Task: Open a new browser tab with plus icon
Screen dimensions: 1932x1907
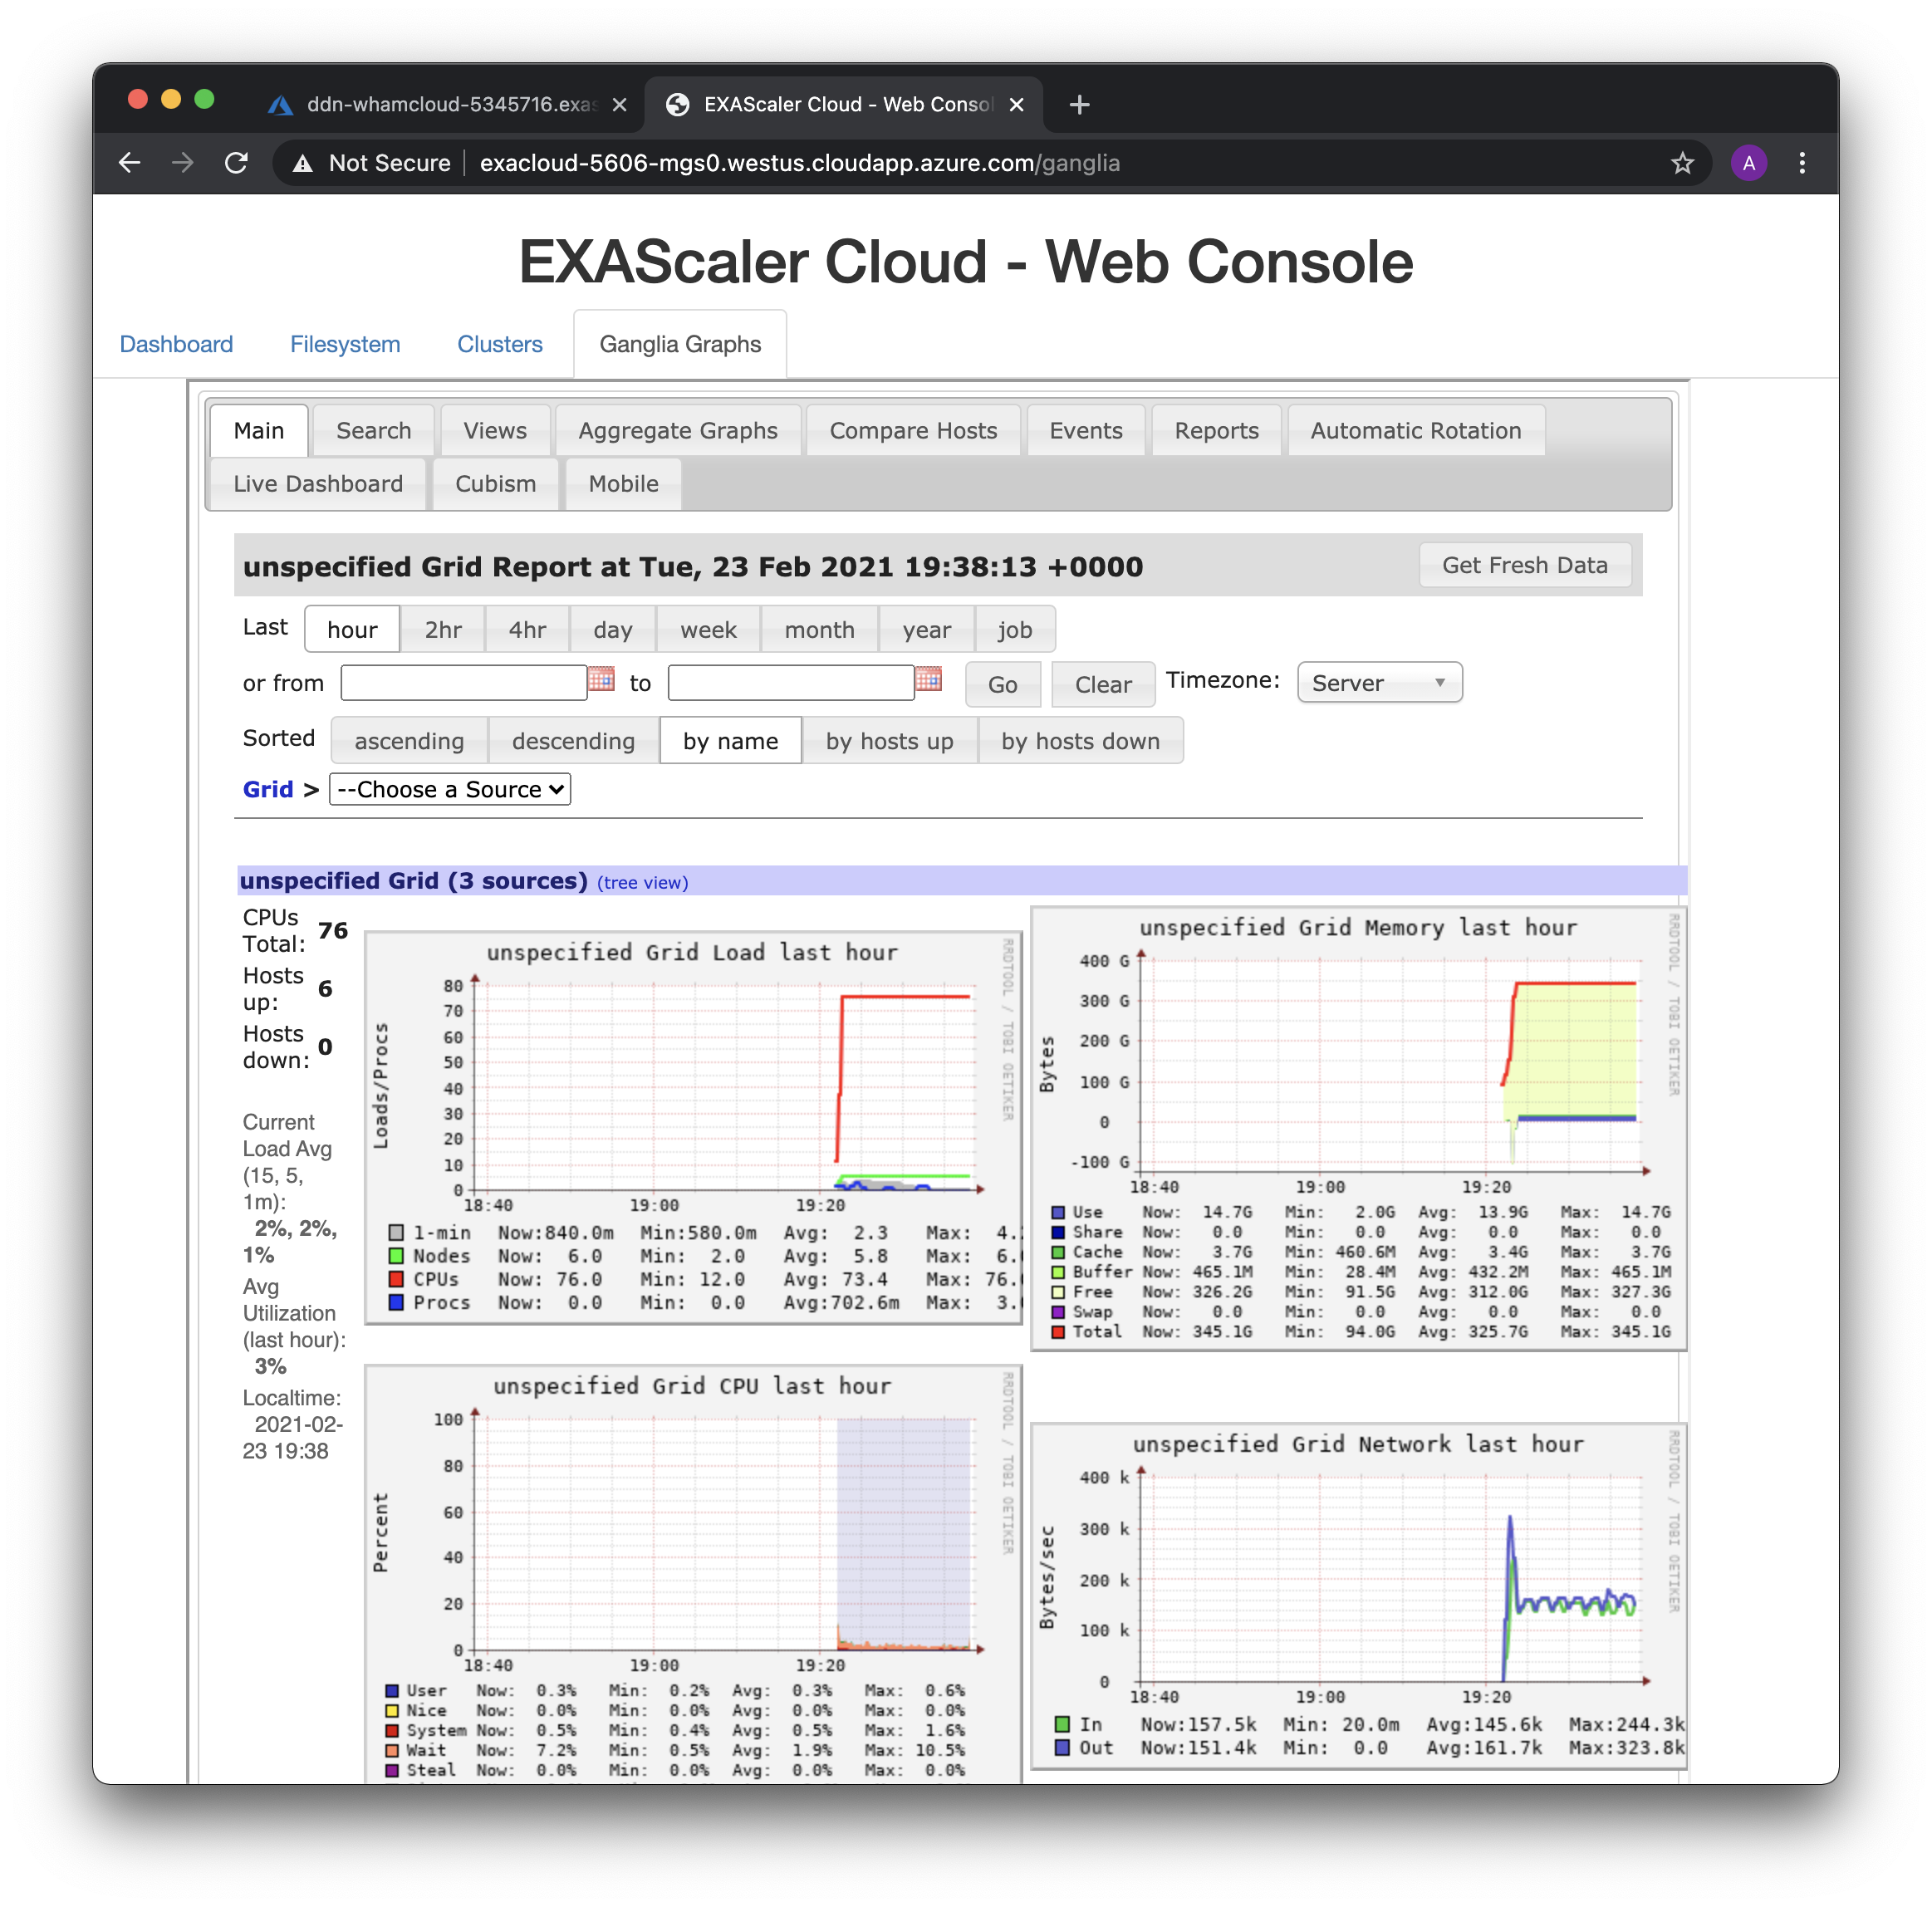Action: 1079,105
